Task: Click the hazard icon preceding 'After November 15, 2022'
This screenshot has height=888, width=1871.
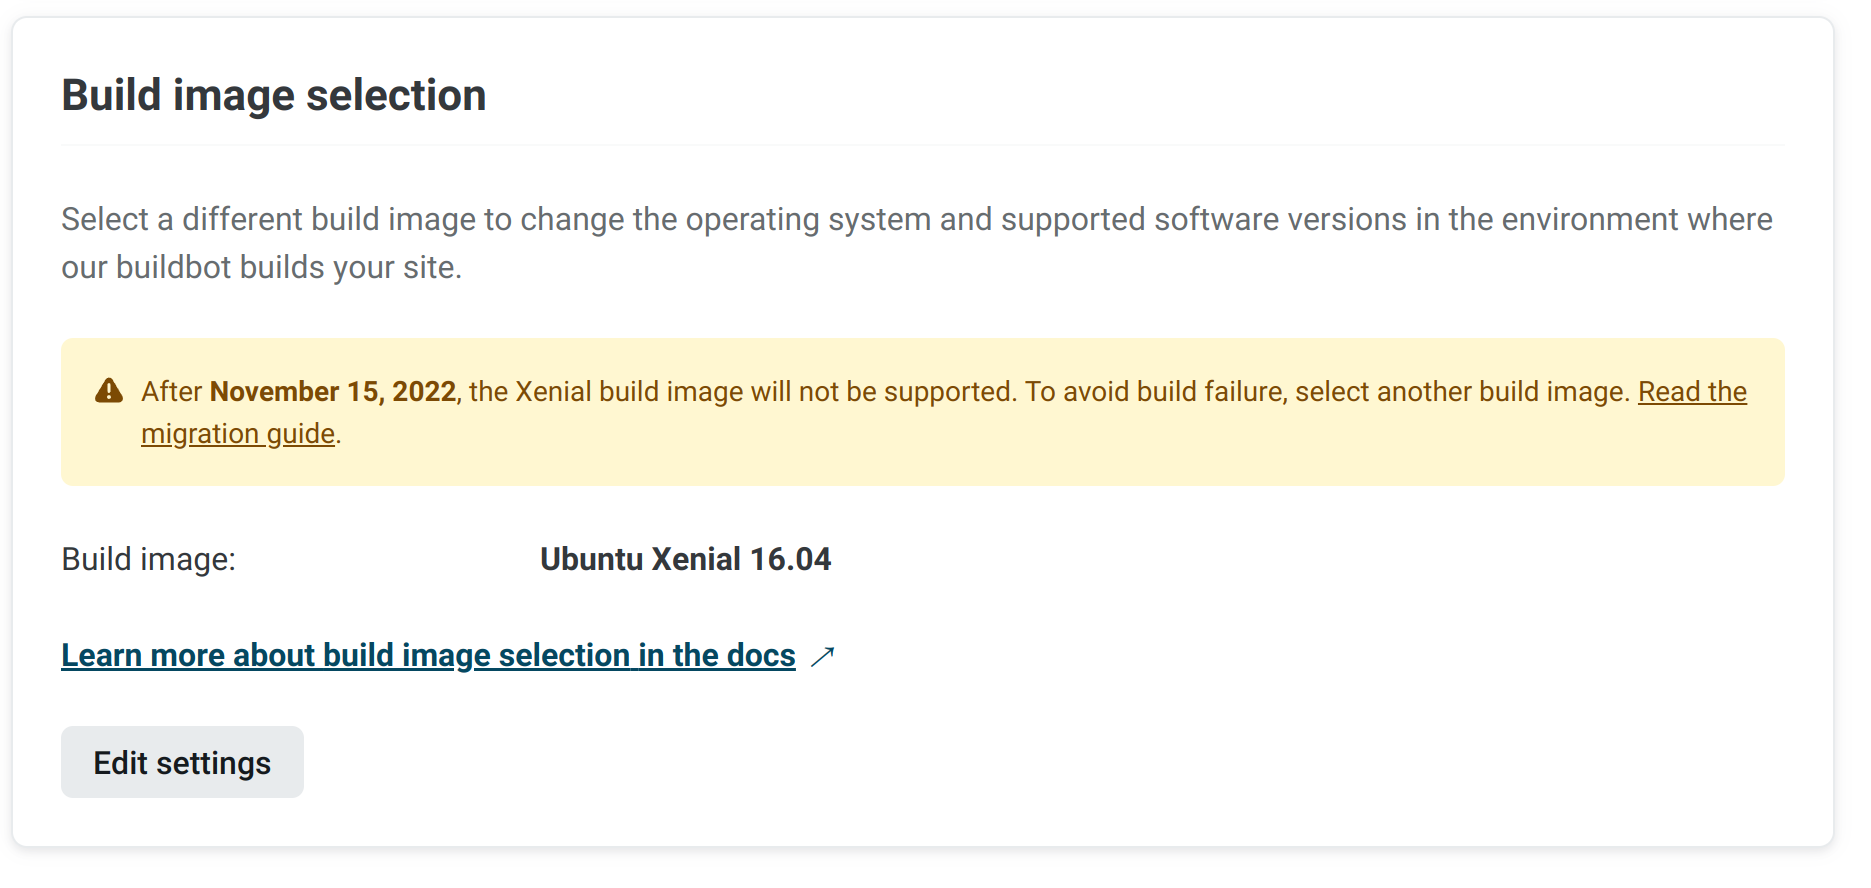Action: [x=108, y=390]
